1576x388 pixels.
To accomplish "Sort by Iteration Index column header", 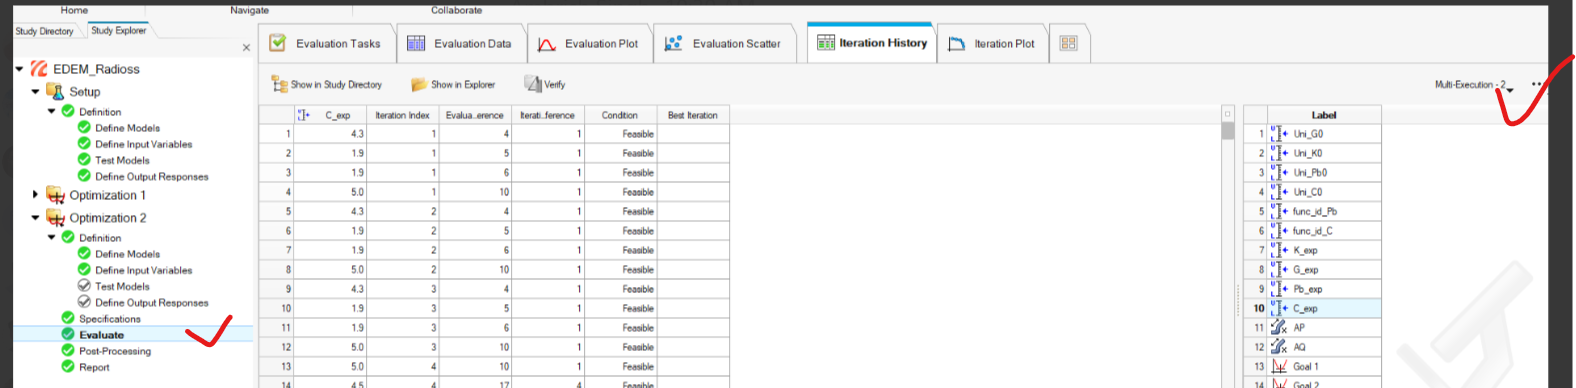I will click(403, 115).
